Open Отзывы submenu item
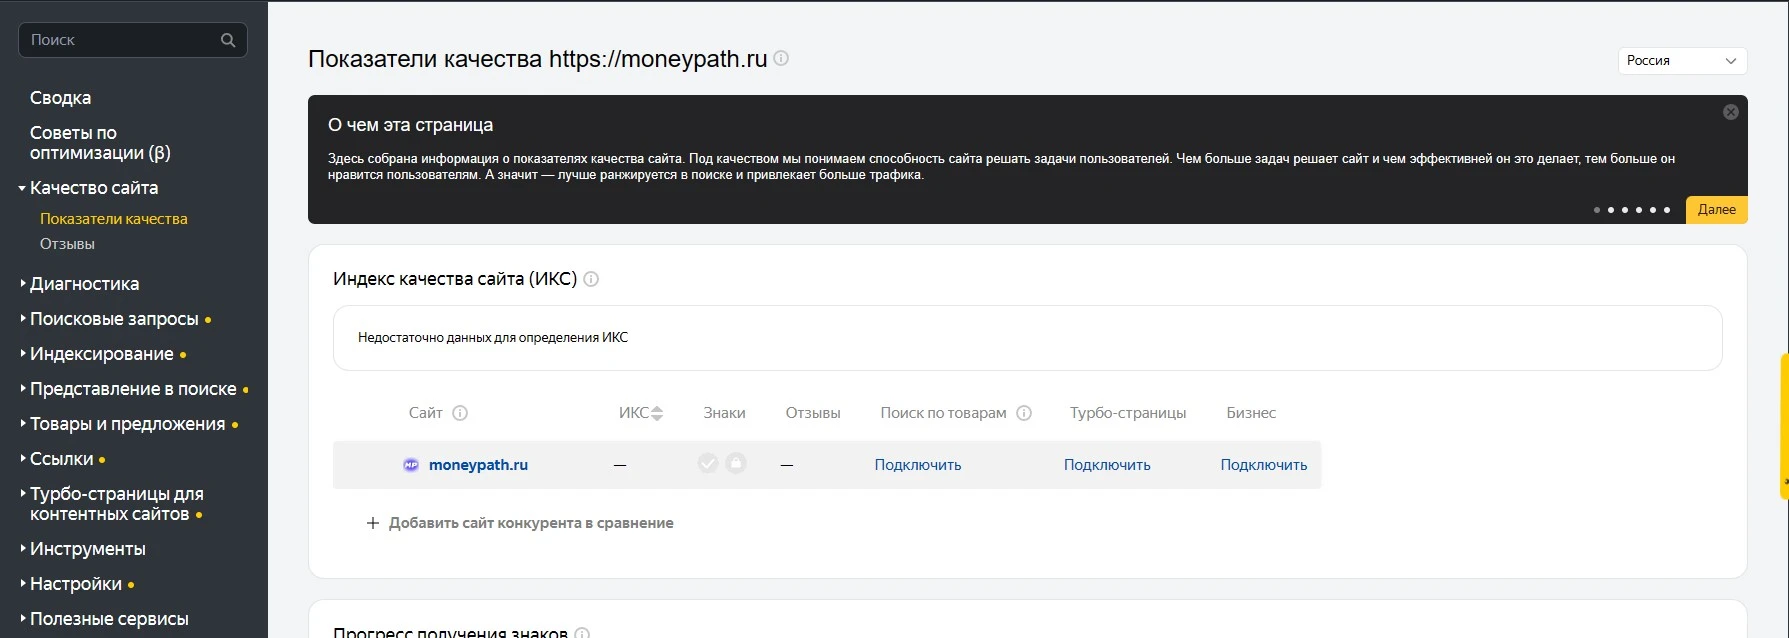The image size is (1789, 638). click(67, 244)
